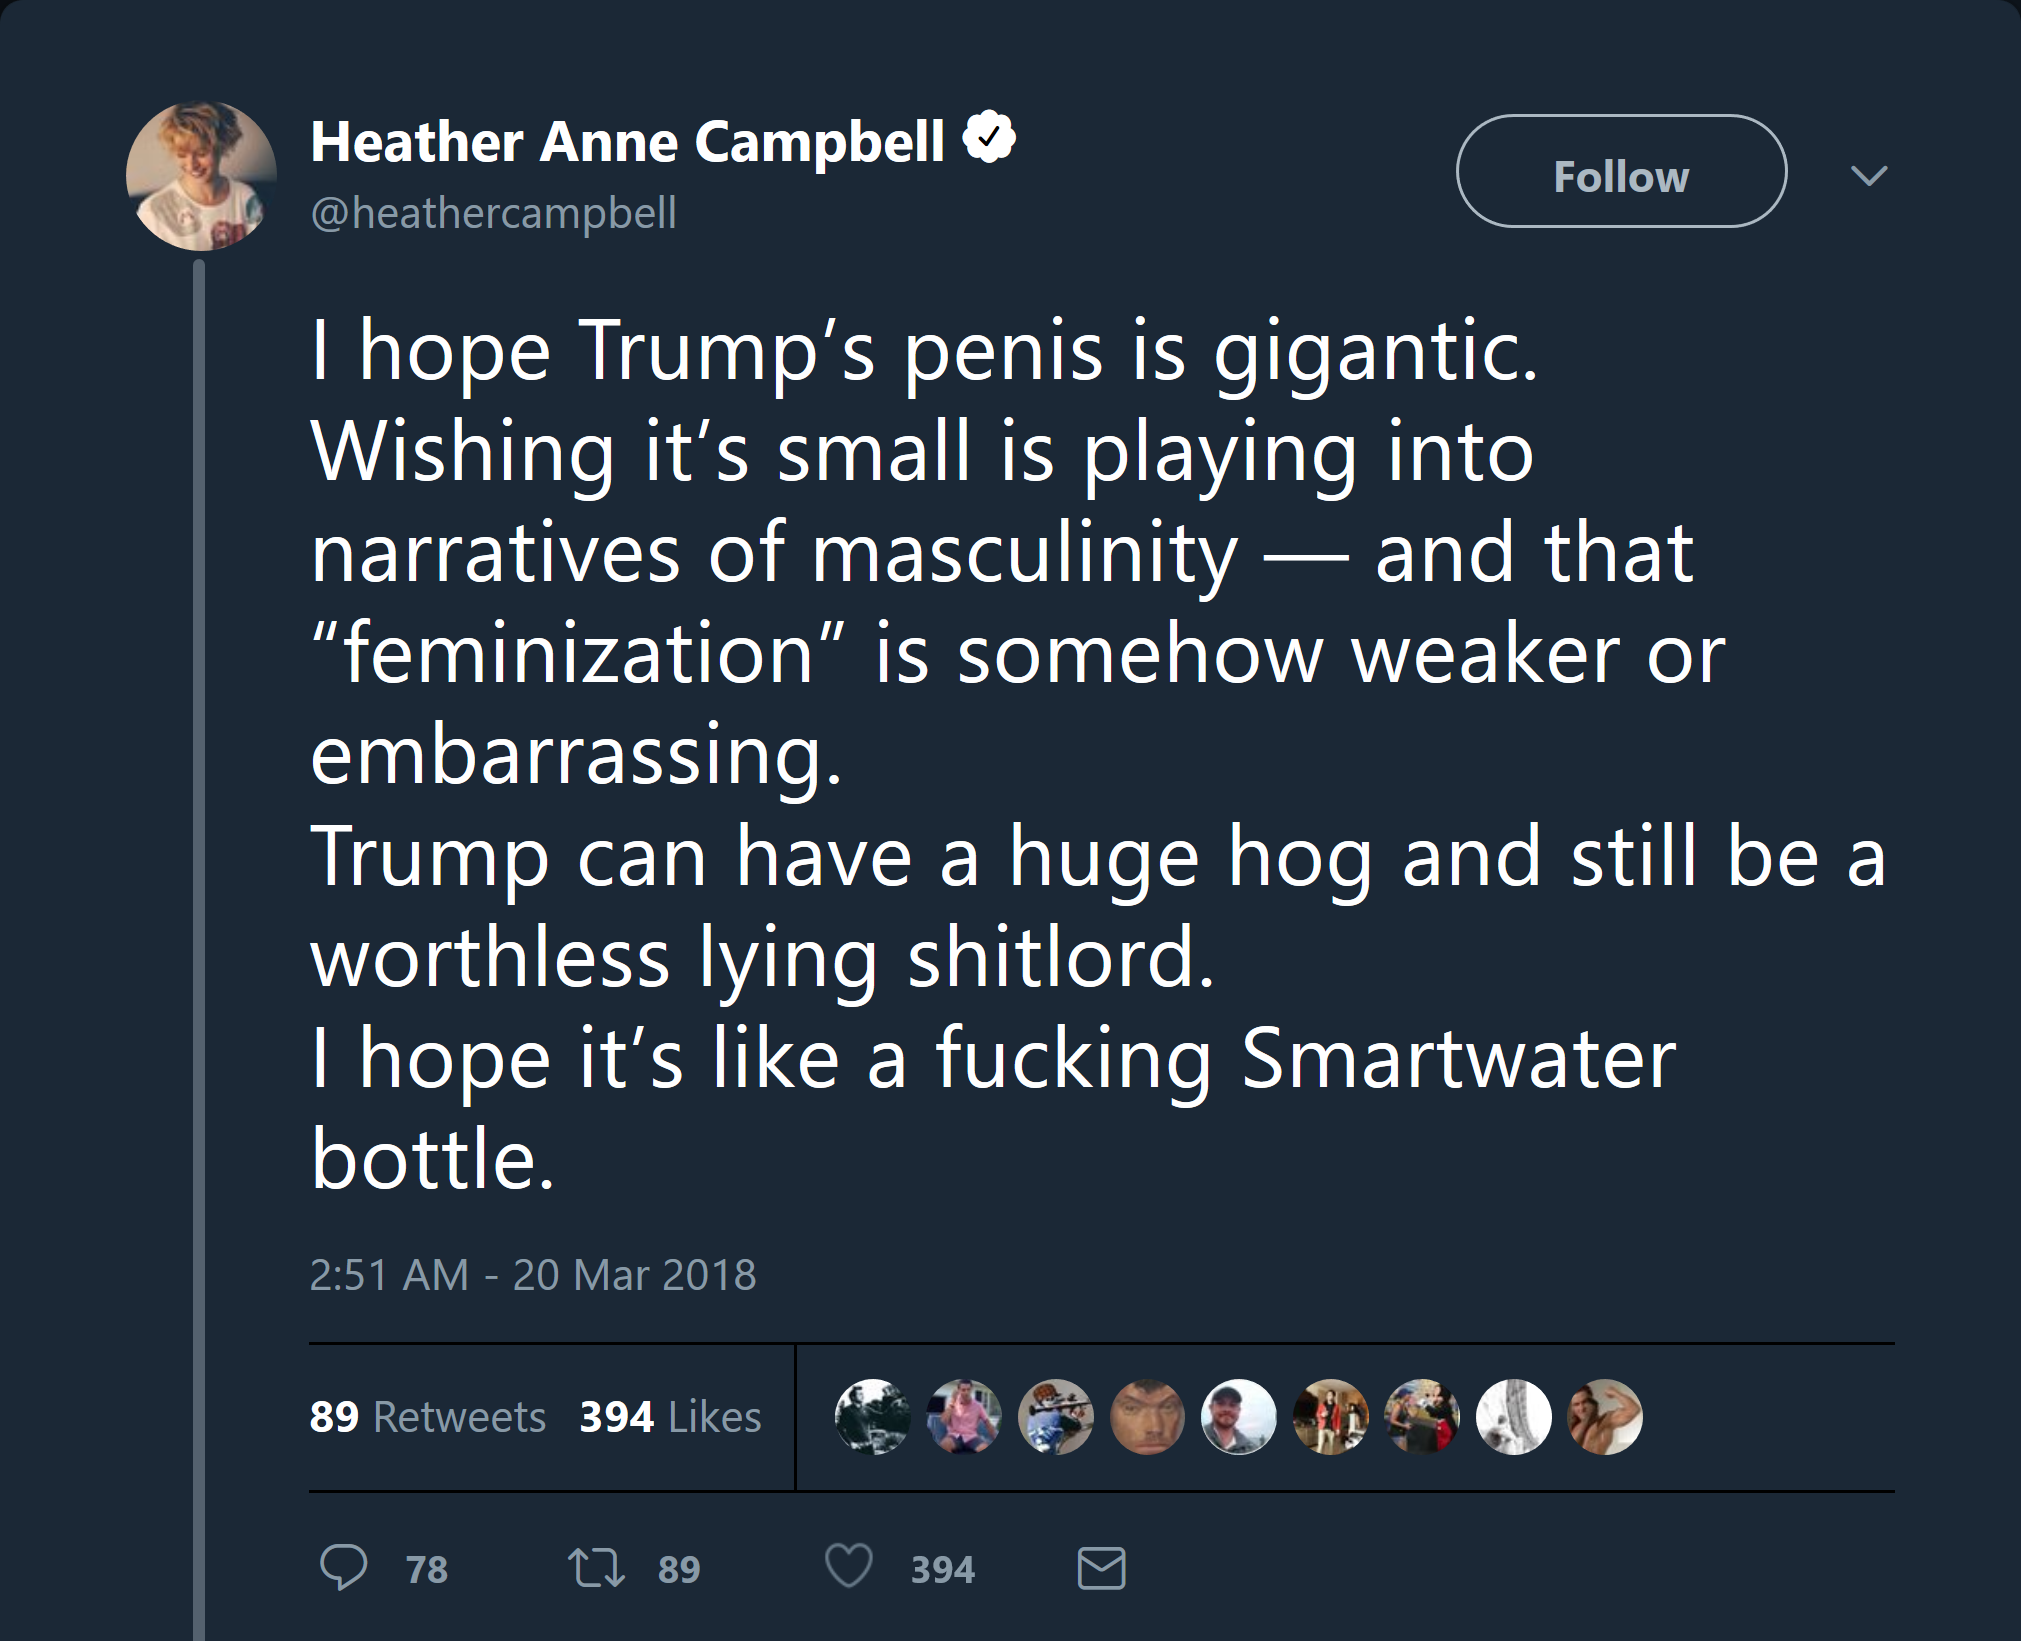2021x1641 pixels.
Task: Click the fourth liker avatar with cartoon face
Action: tap(1147, 1417)
